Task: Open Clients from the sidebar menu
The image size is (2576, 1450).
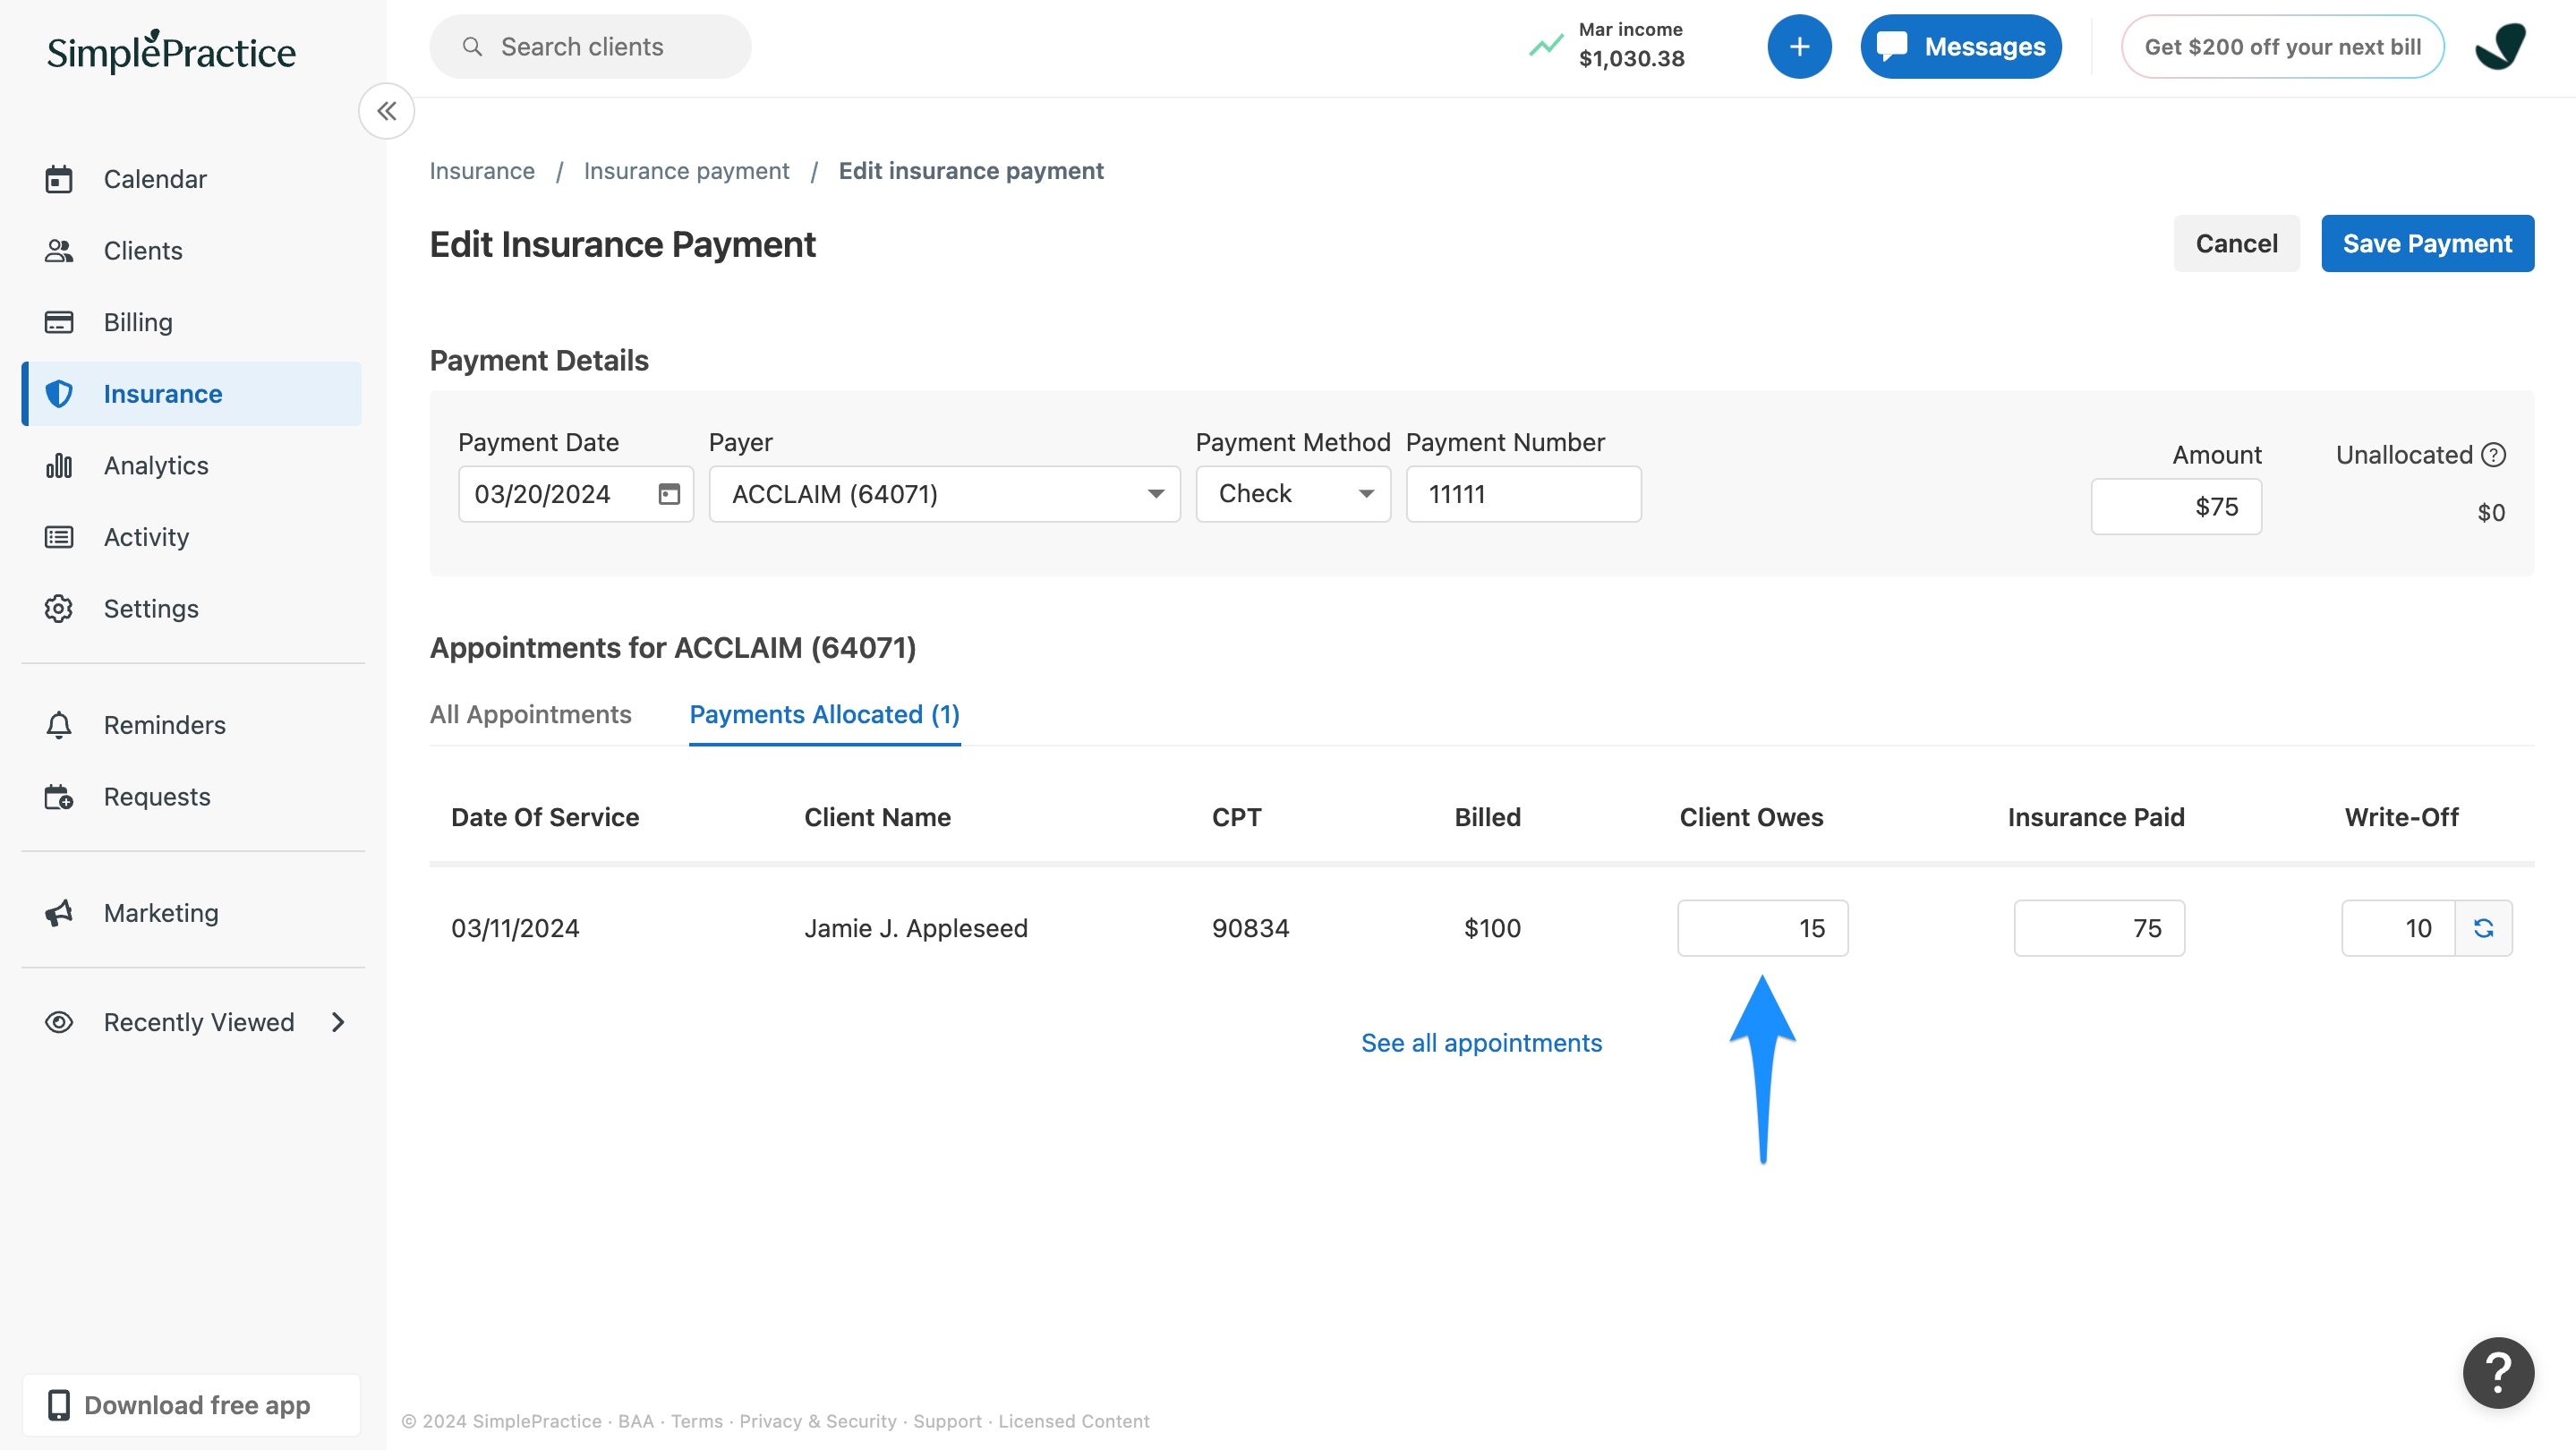Action: click(191, 251)
